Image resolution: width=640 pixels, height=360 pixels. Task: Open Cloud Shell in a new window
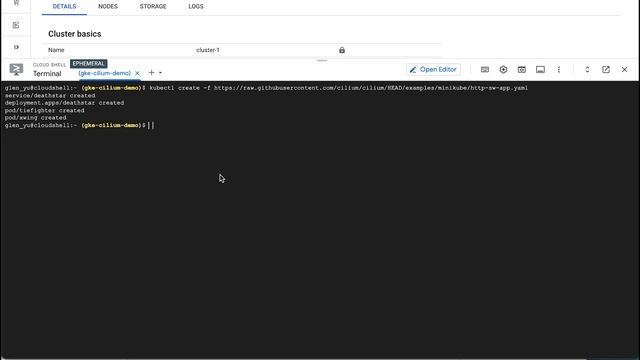(606, 70)
